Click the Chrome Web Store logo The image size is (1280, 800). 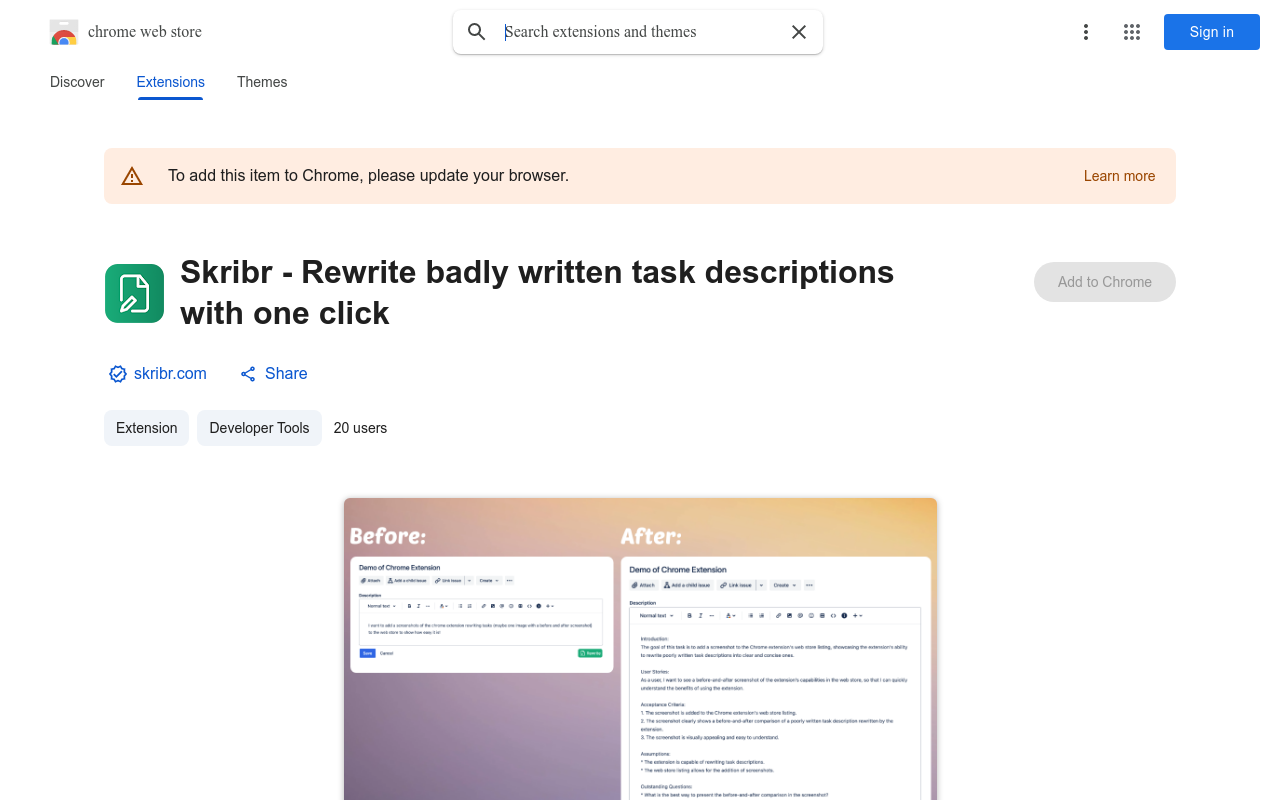pos(64,32)
